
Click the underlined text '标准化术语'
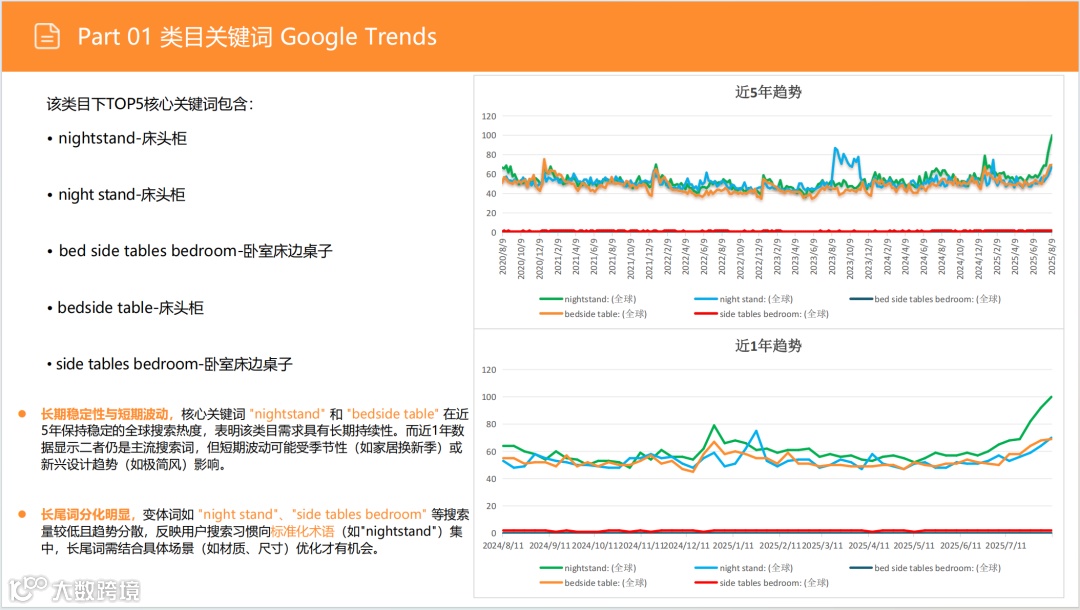[x=302, y=532]
